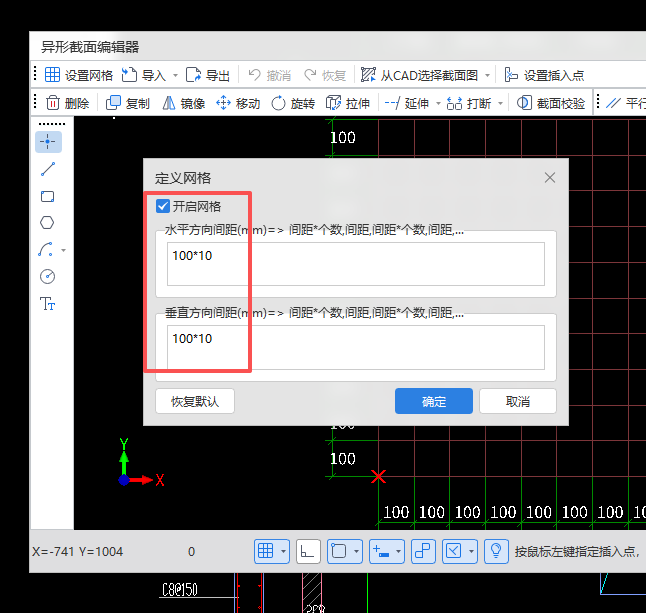The width and height of the screenshot is (646, 613).
Task: Select the 移动 move tool
Action: (238, 103)
